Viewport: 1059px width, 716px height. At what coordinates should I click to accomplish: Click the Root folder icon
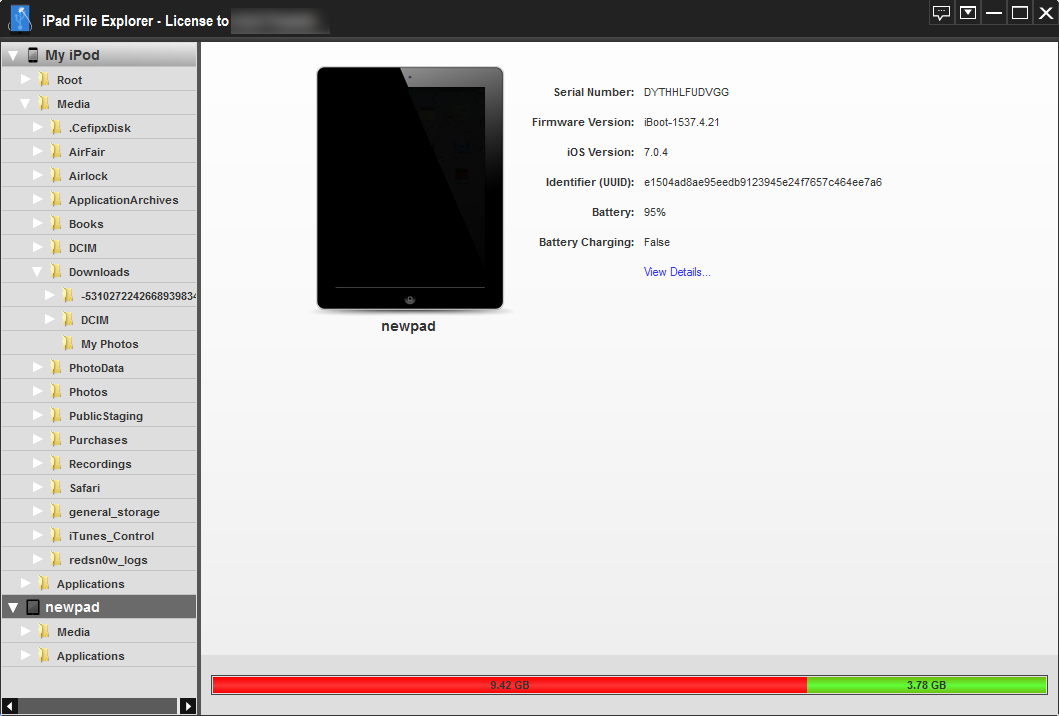pos(45,80)
